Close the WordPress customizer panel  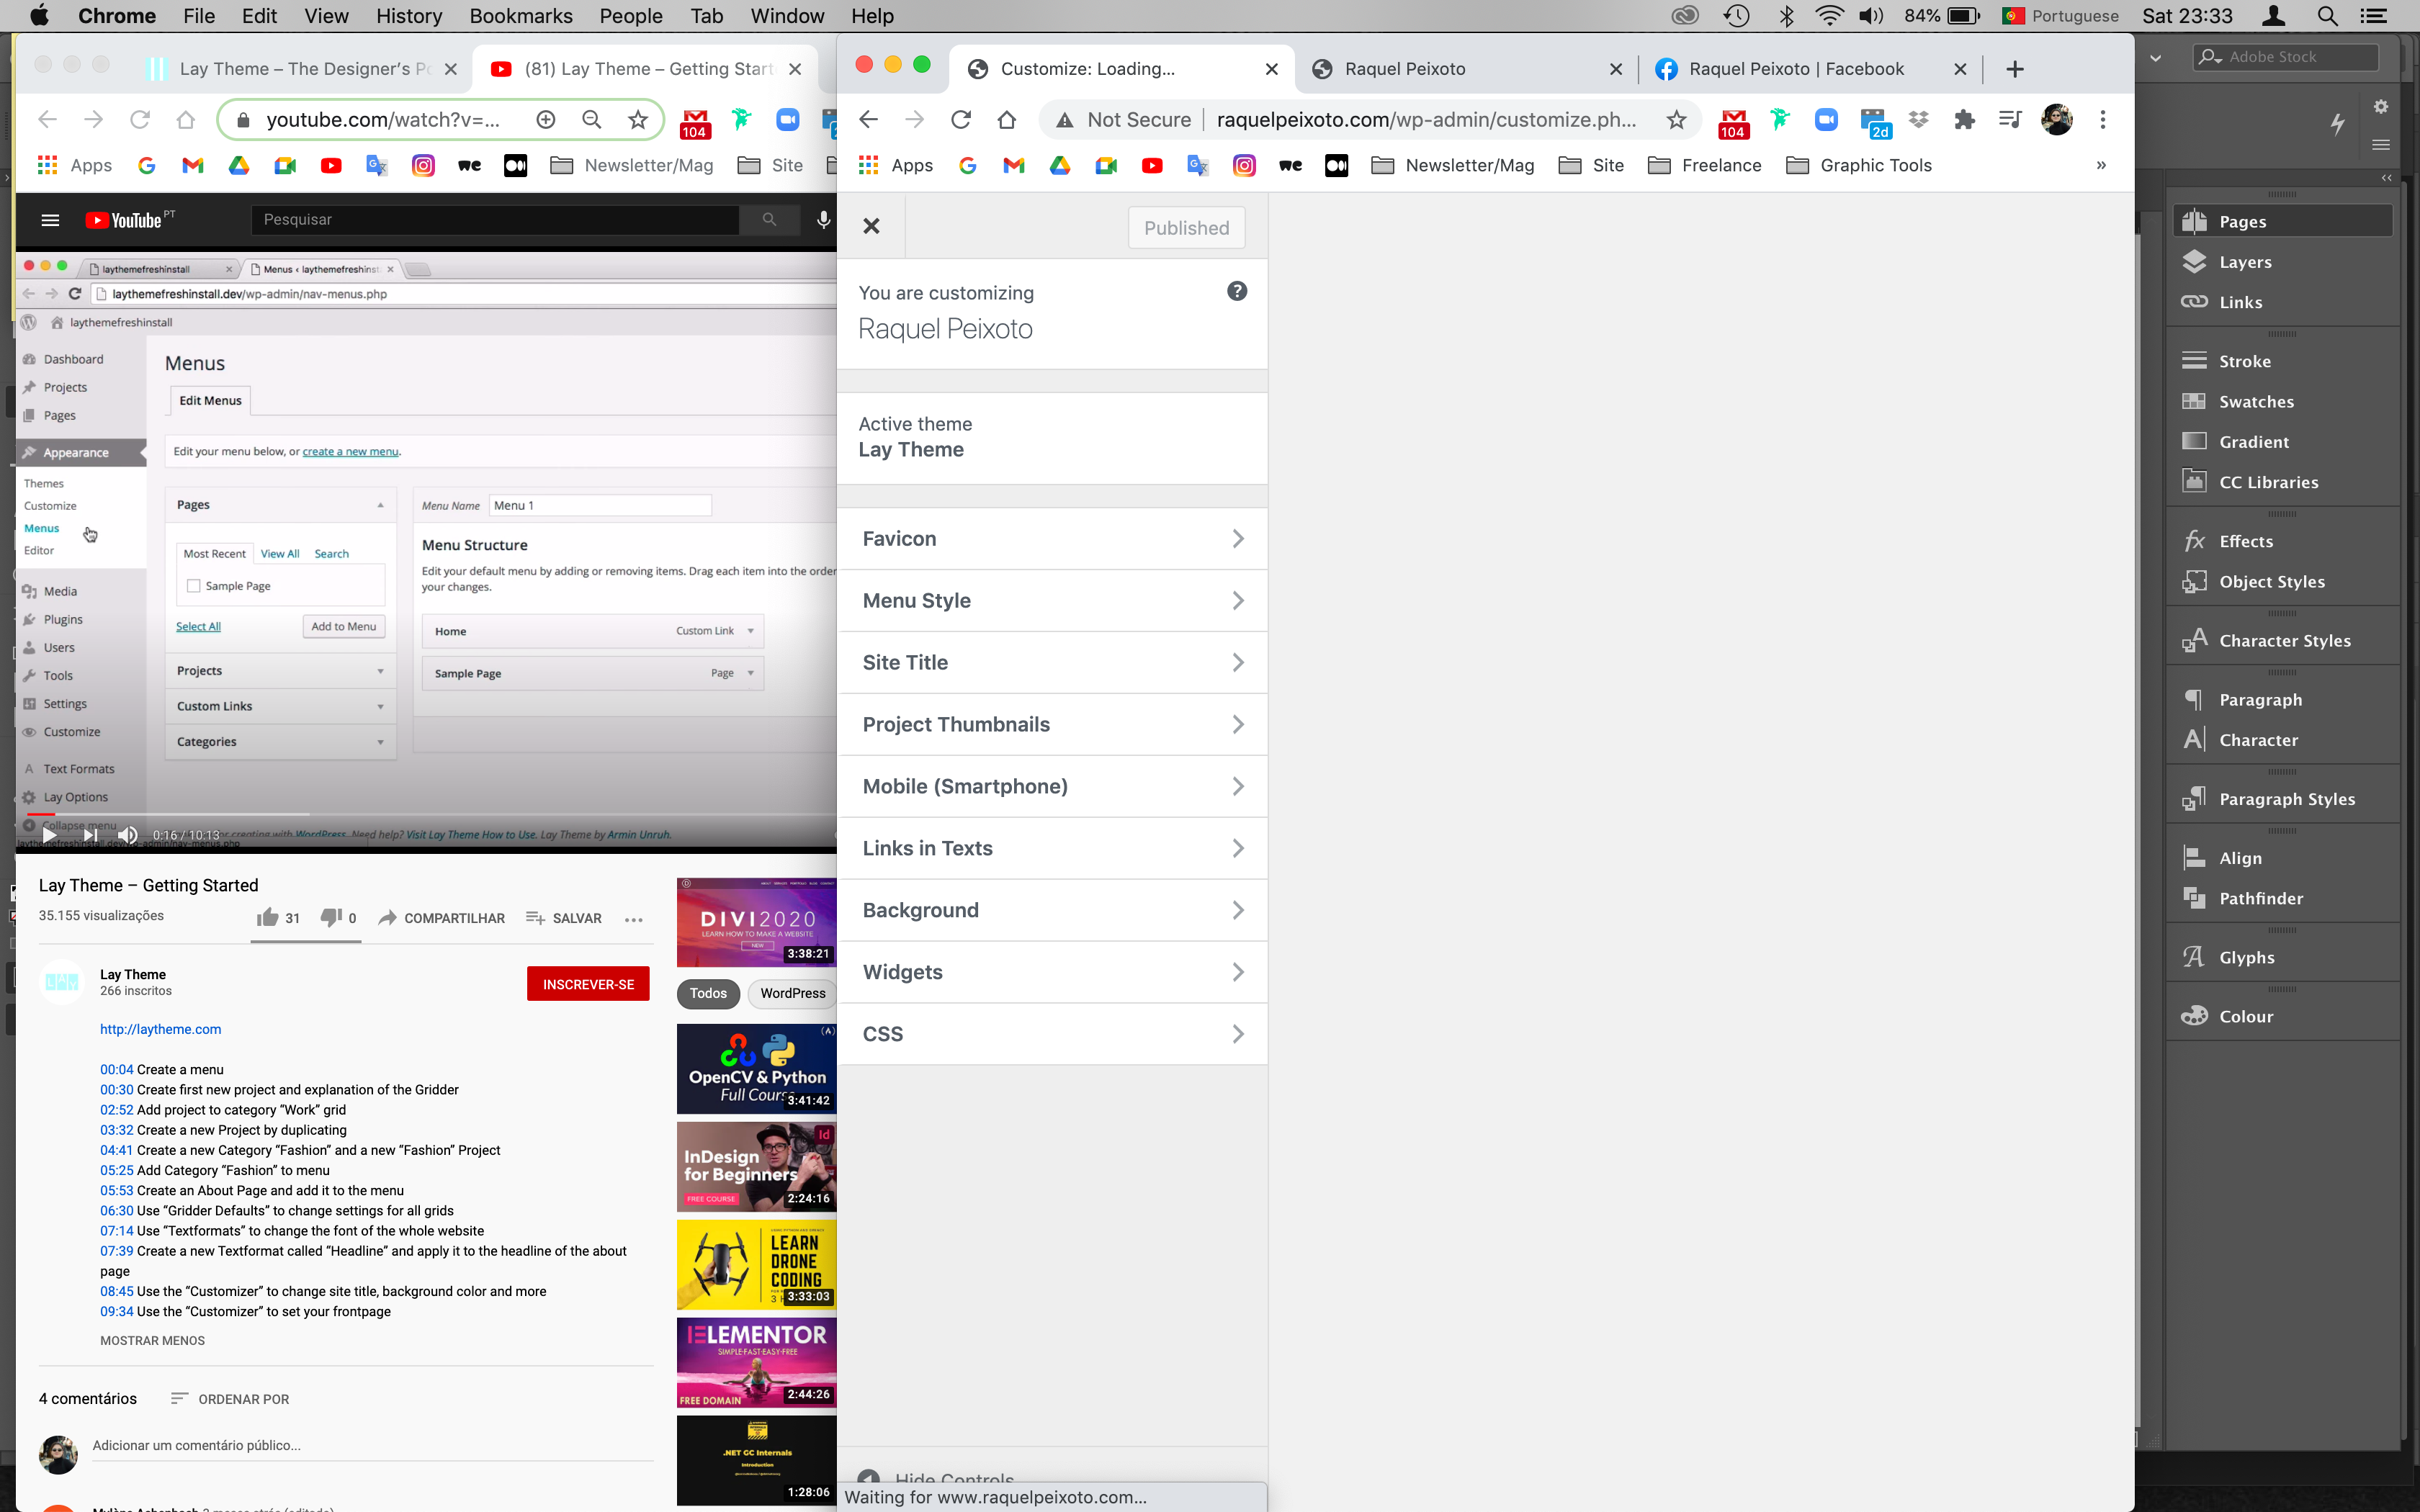(x=871, y=227)
